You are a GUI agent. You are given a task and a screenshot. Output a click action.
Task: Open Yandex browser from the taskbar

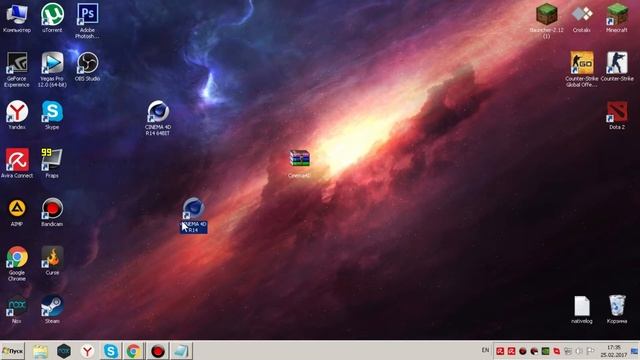(87, 351)
